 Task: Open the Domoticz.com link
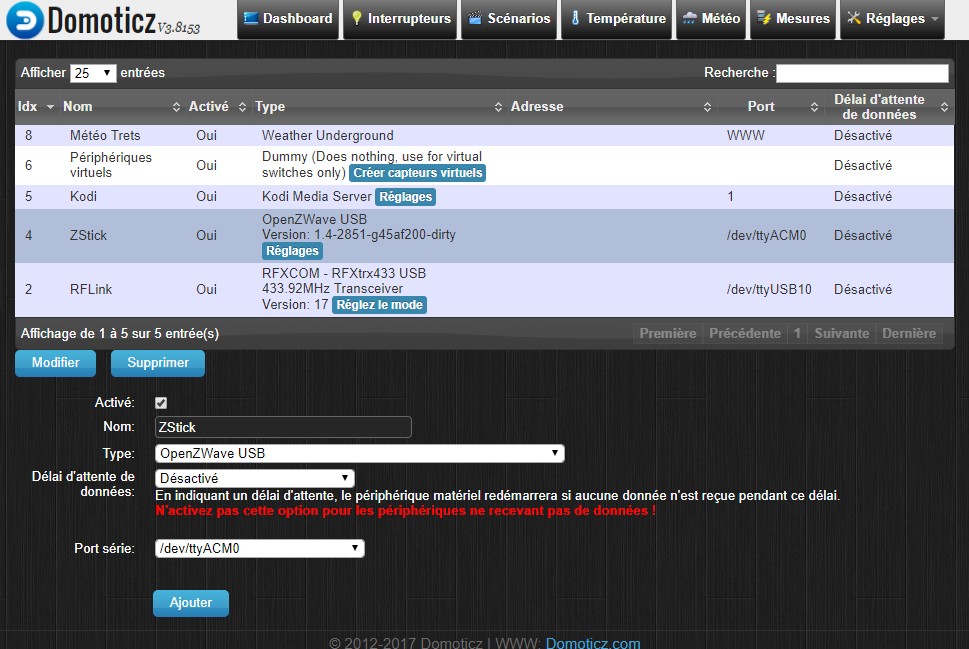point(593,643)
